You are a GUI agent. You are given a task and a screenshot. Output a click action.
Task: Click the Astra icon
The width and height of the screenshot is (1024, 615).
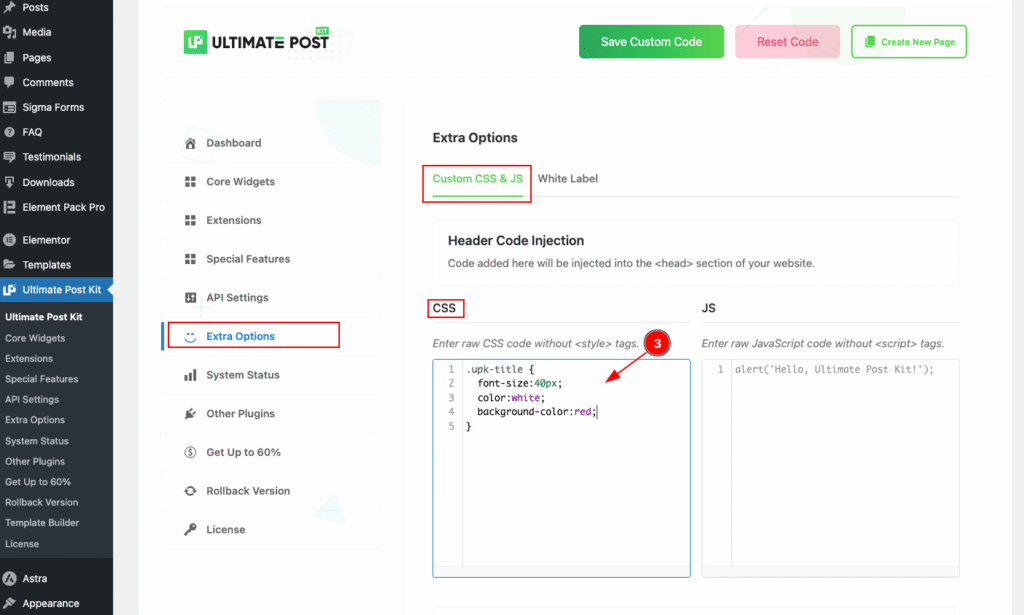point(10,578)
